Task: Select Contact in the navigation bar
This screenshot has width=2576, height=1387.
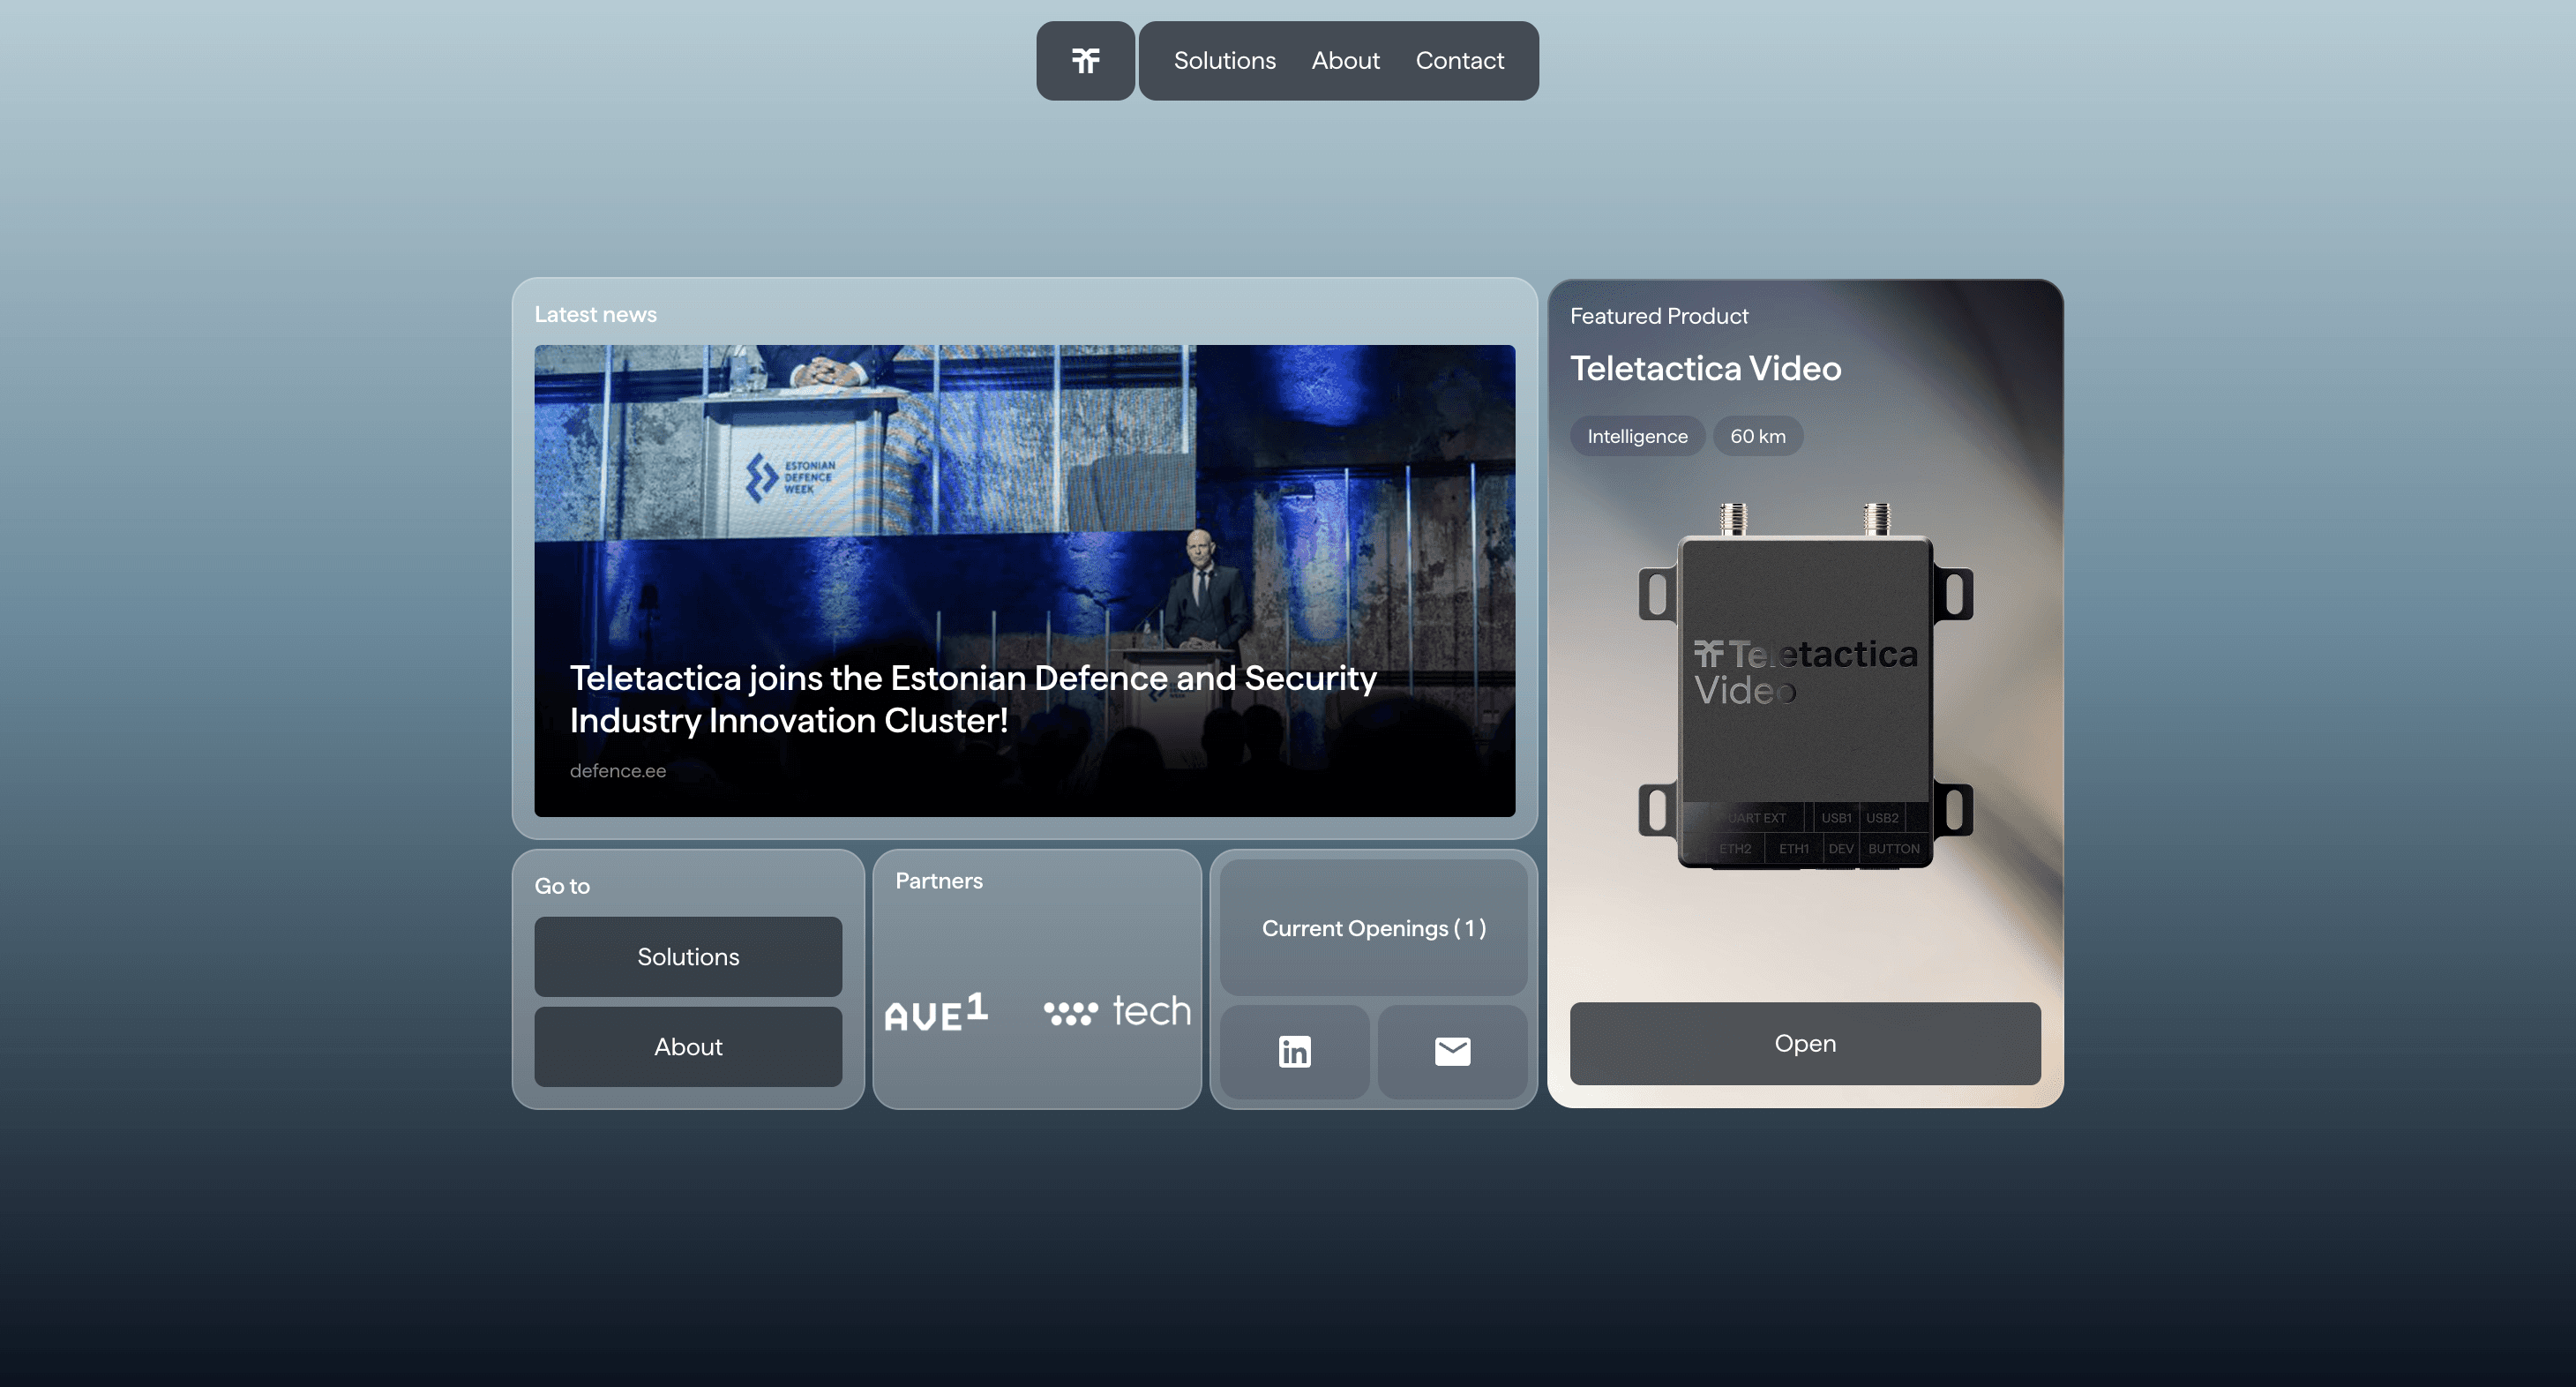Action: click(1459, 61)
